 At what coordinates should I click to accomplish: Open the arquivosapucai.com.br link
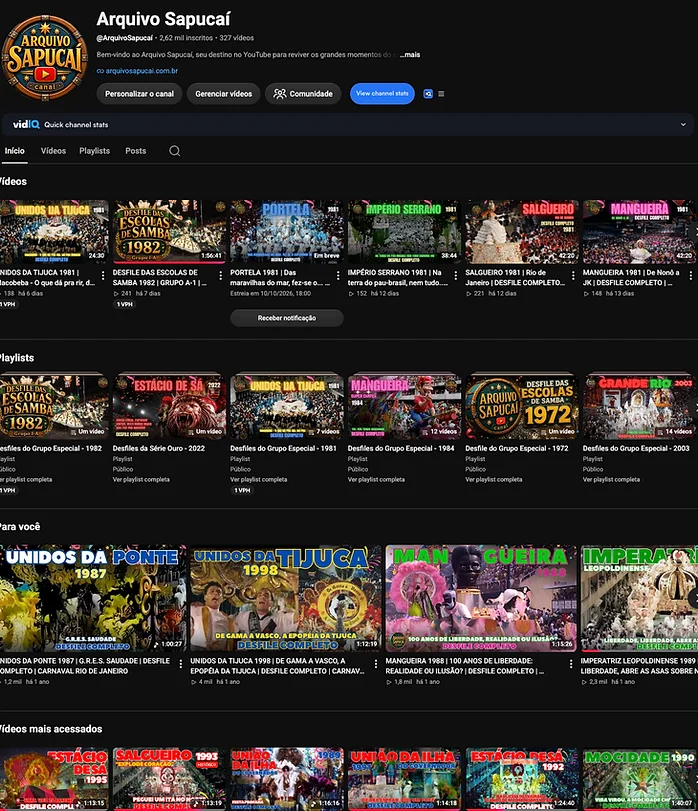[x=142, y=71]
